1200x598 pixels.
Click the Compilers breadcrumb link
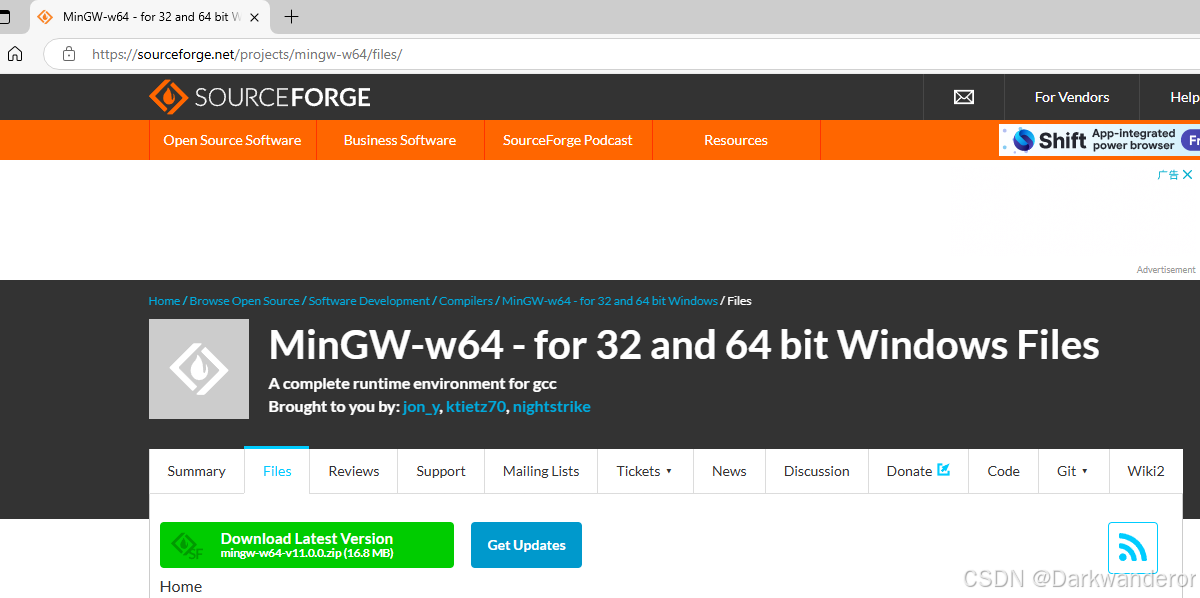tap(466, 301)
